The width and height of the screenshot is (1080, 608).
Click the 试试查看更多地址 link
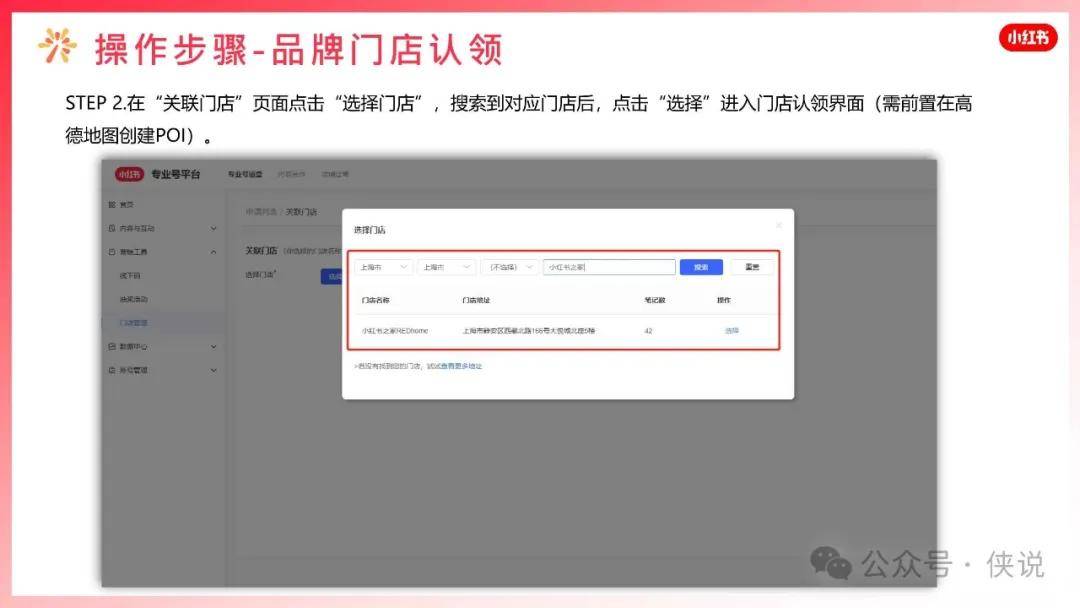tap(455, 366)
